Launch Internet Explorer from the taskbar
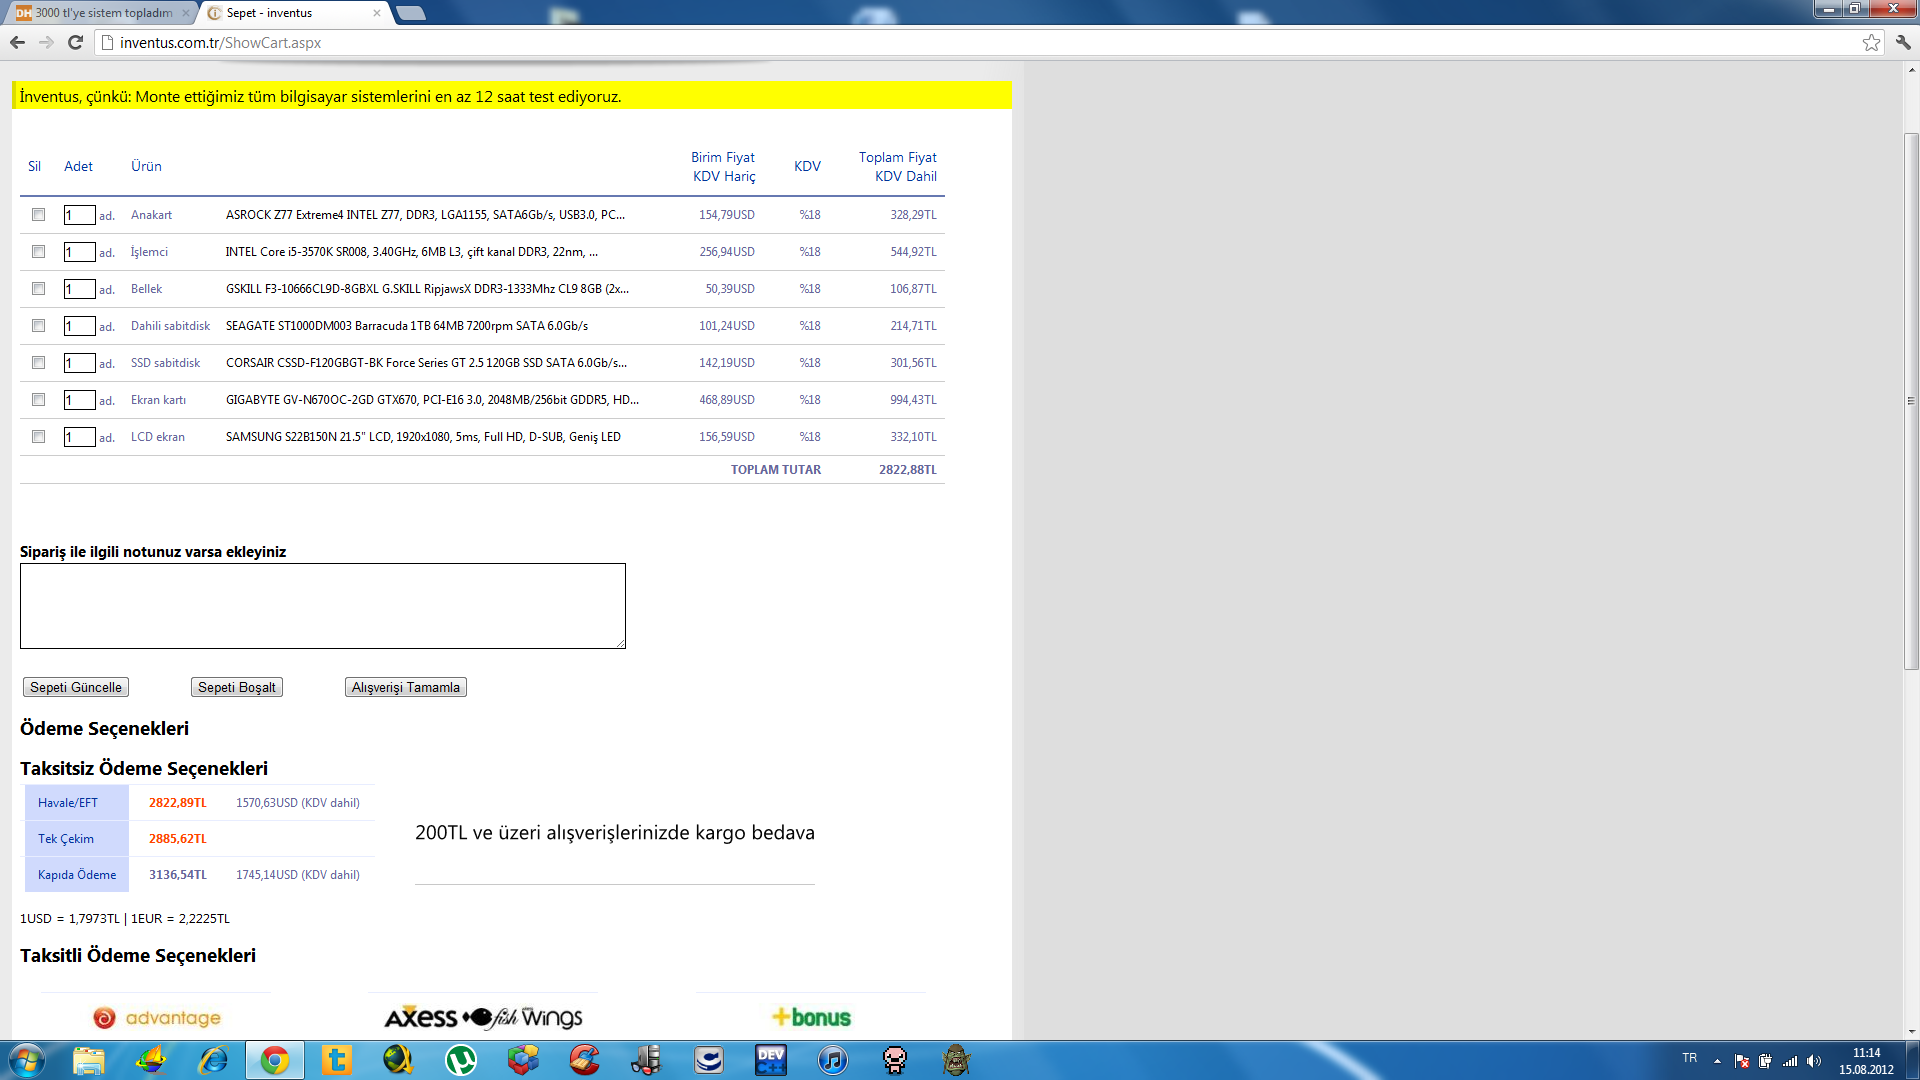The height and width of the screenshot is (1080, 1920). 213,1060
